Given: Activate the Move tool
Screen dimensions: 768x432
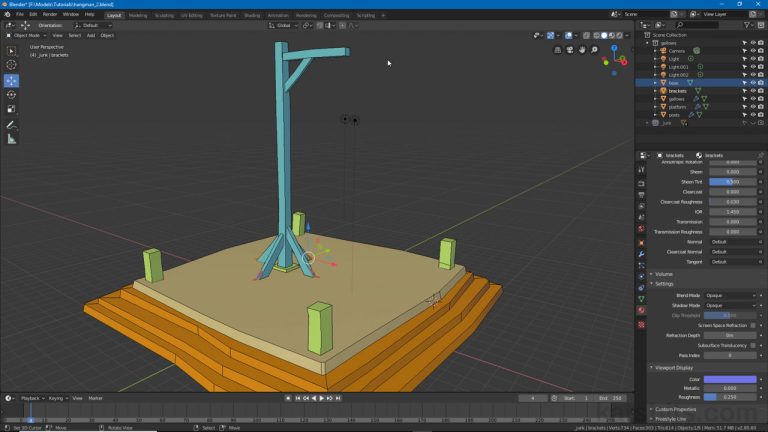Looking at the screenshot, I should (x=12, y=81).
